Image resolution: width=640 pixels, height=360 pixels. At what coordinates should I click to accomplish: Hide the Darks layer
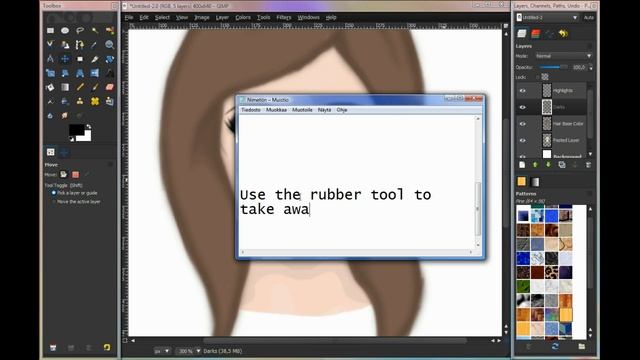[522, 107]
